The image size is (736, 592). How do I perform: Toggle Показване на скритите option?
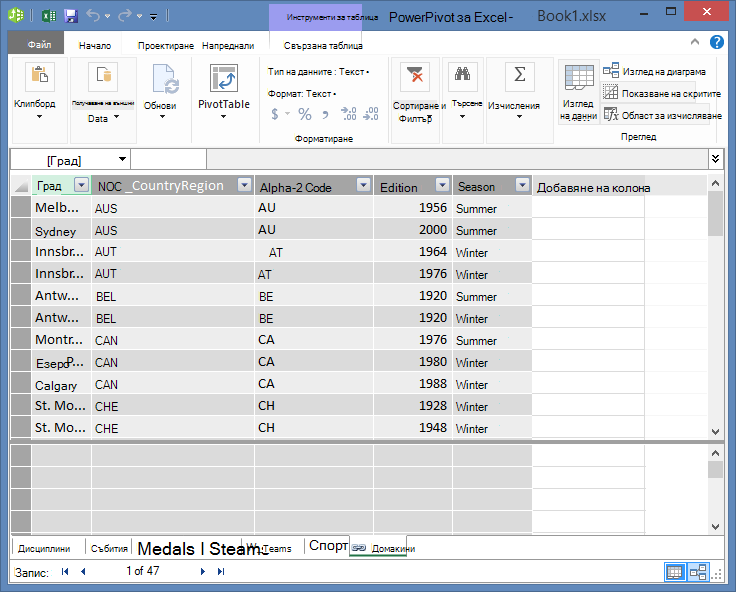tap(662, 93)
